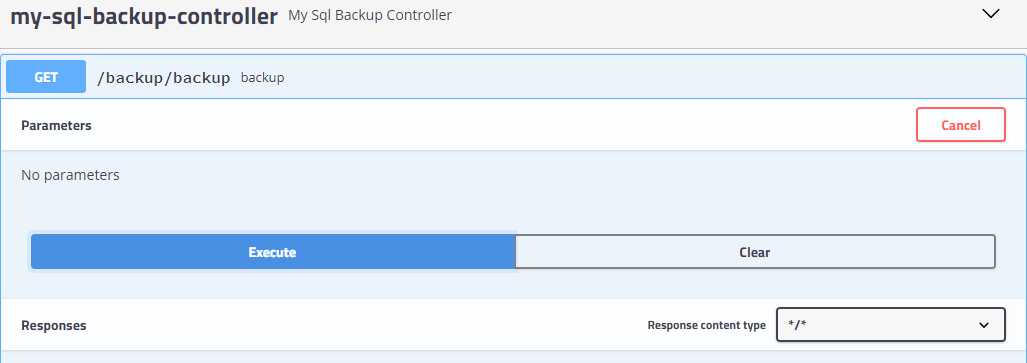Click the blue GET method badge
The height and width of the screenshot is (363, 1027).
pos(46,77)
